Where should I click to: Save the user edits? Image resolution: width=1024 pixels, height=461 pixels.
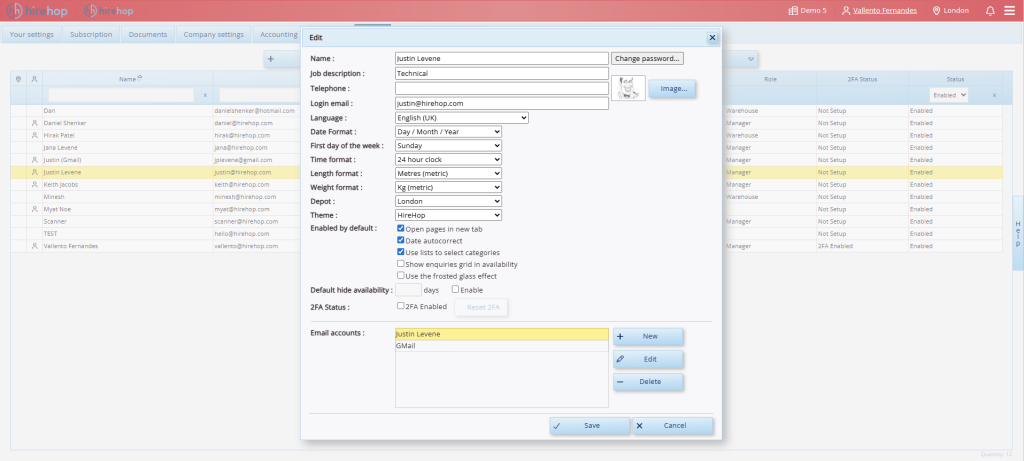click(x=590, y=426)
